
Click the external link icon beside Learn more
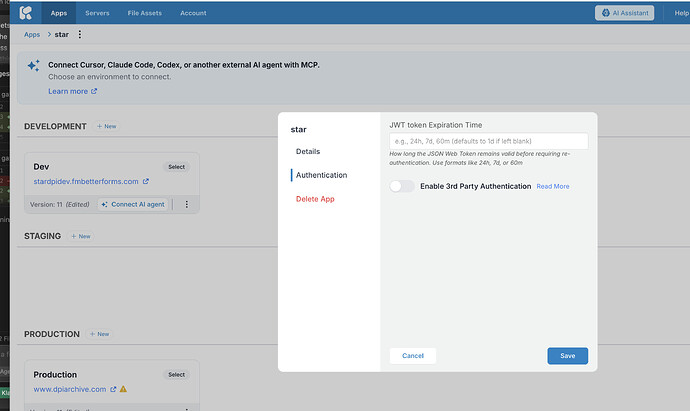94,91
